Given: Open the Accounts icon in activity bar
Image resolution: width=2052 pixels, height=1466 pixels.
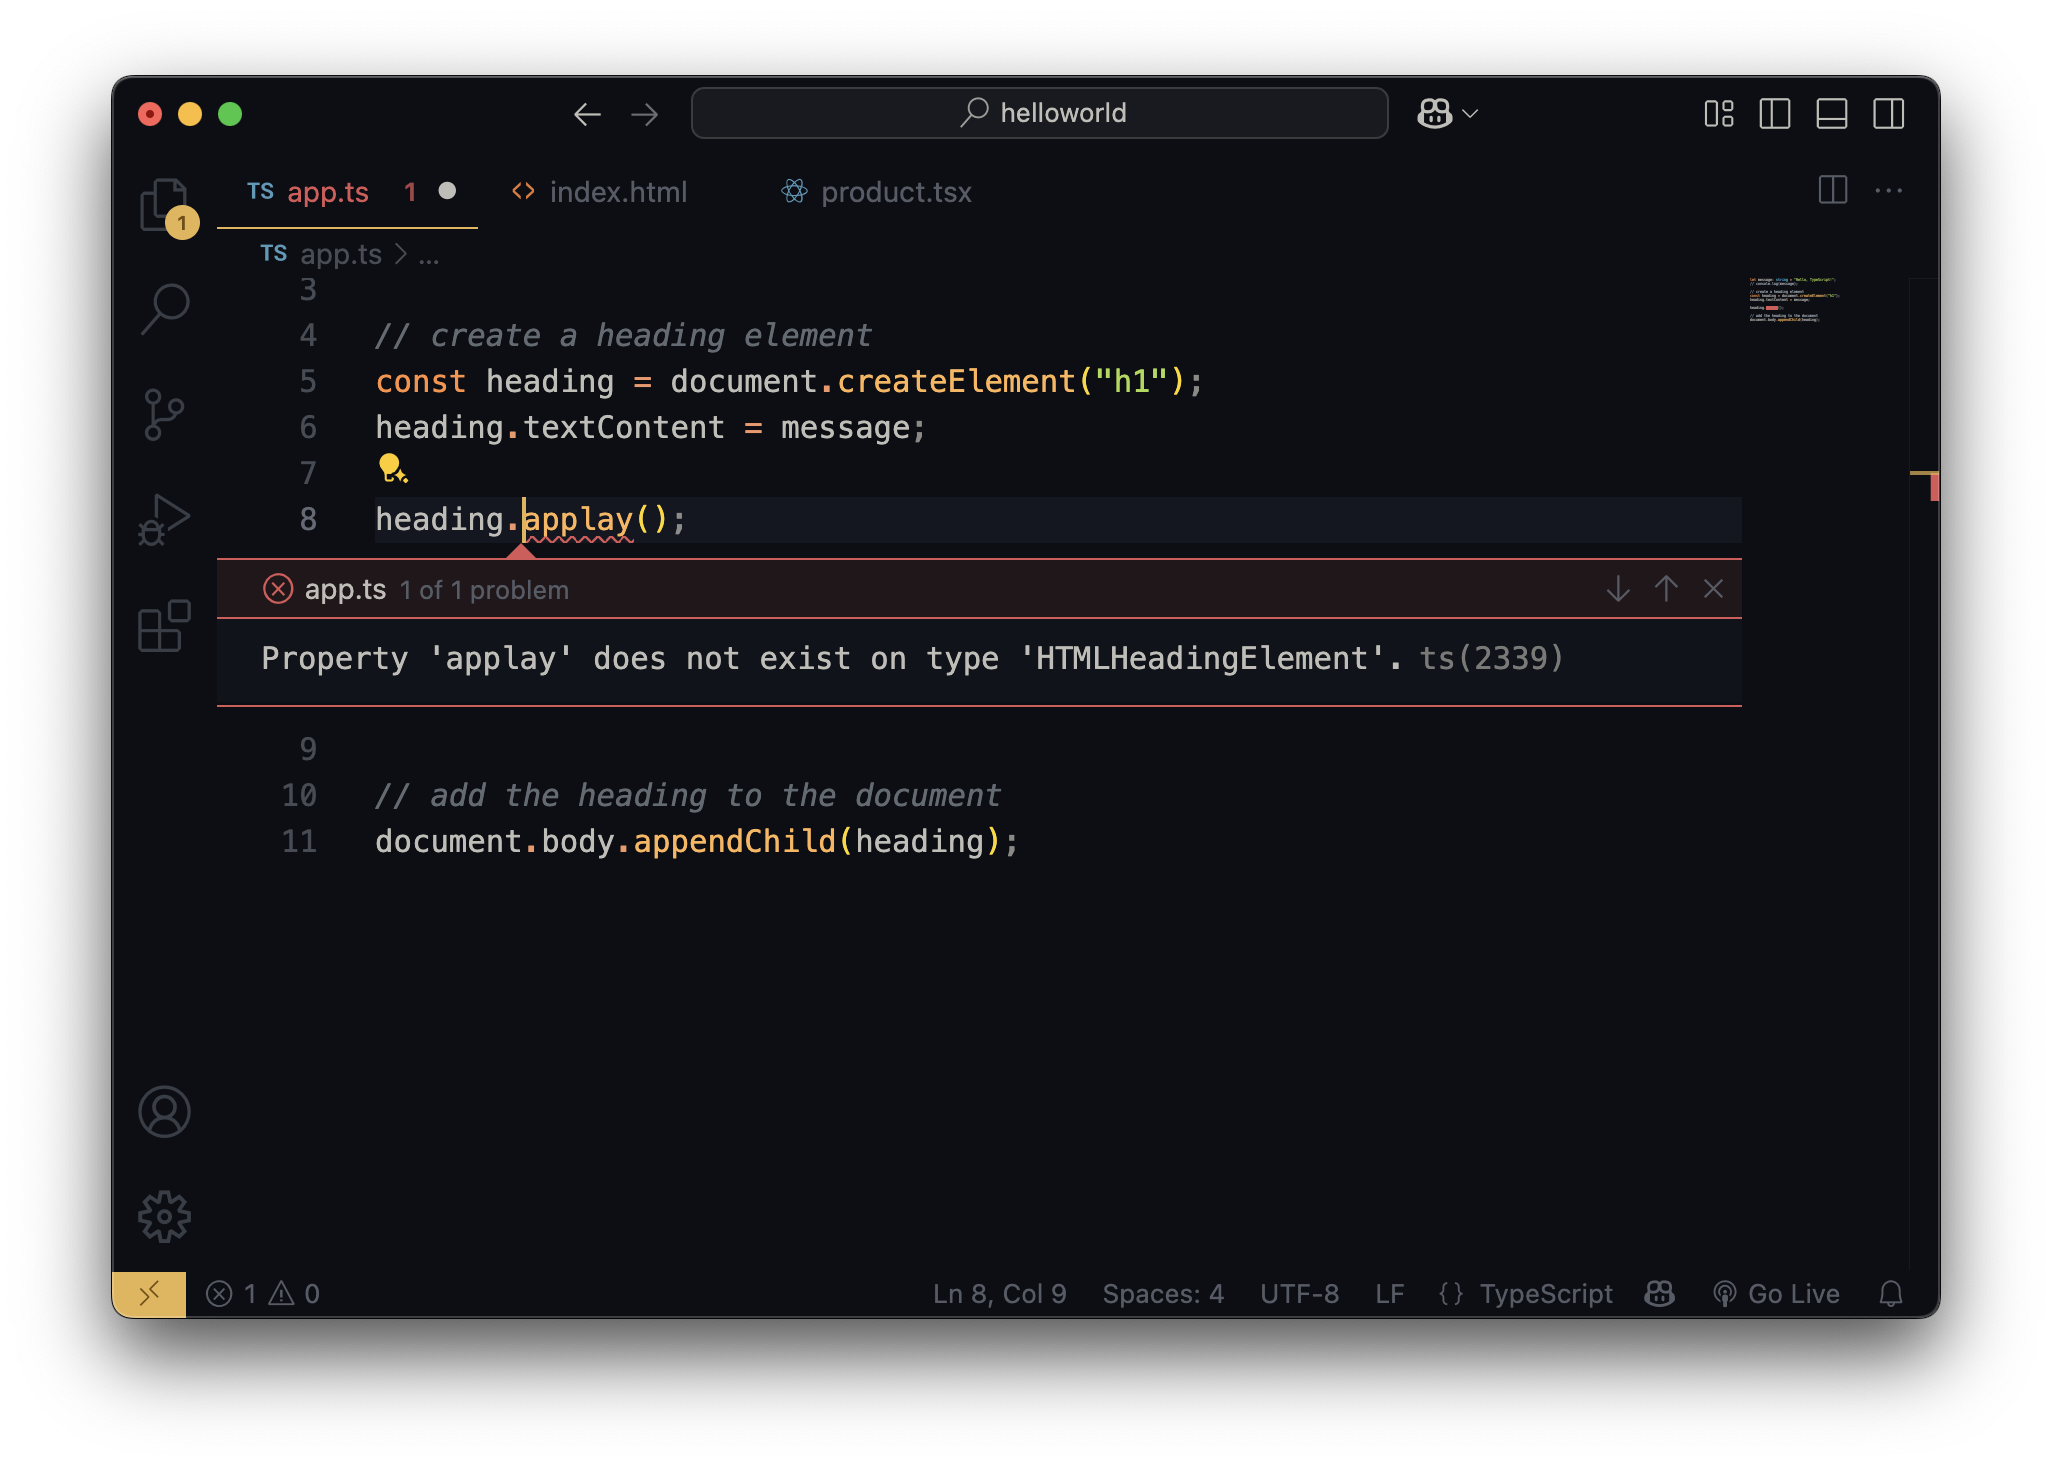Looking at the screenshot, I should tap(164, 1111).
